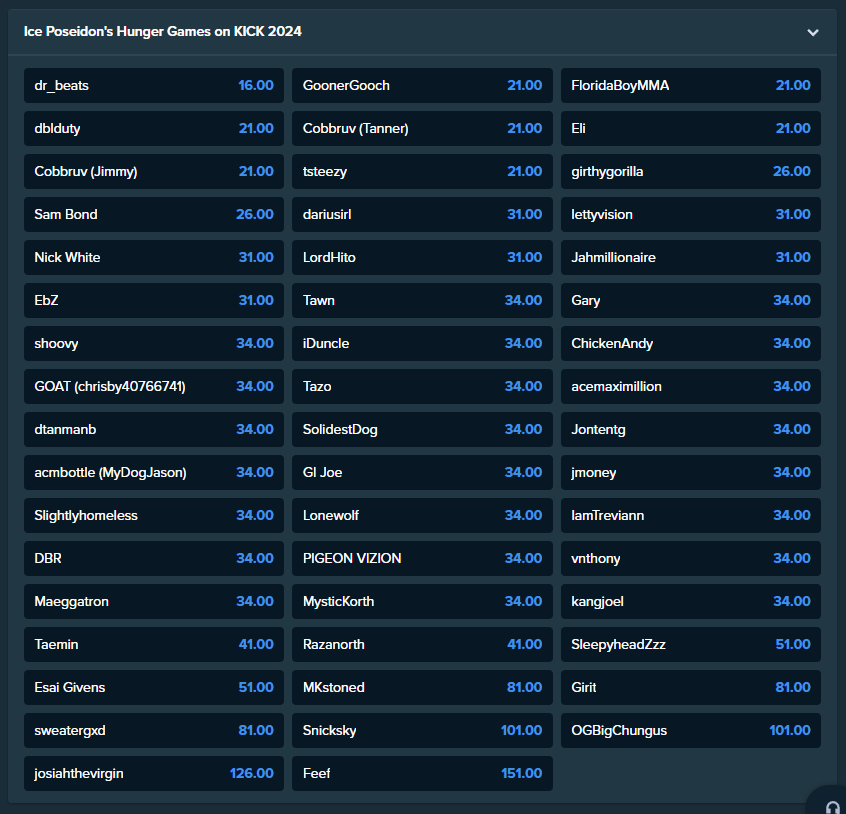Choose Sam Bond at 26.00
The image size is (846, 814).
154,214
